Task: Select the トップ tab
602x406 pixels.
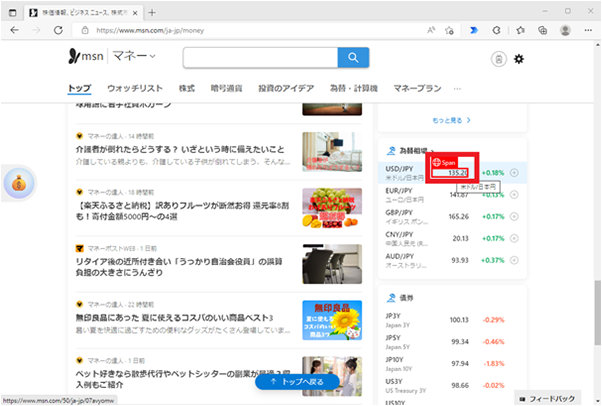Action: 79,88
